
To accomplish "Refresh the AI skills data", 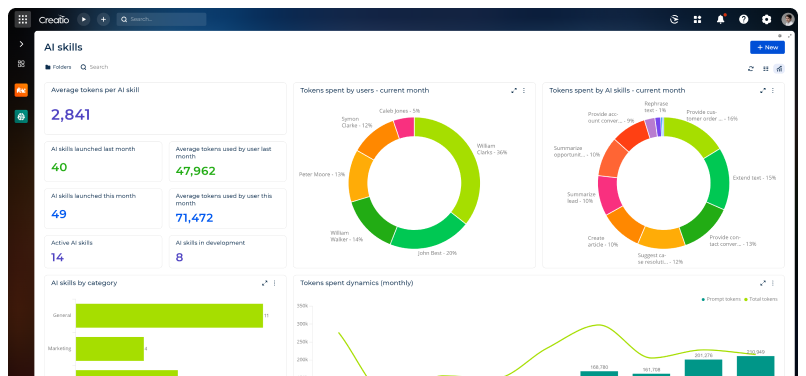I will click(x=751, y=68).
